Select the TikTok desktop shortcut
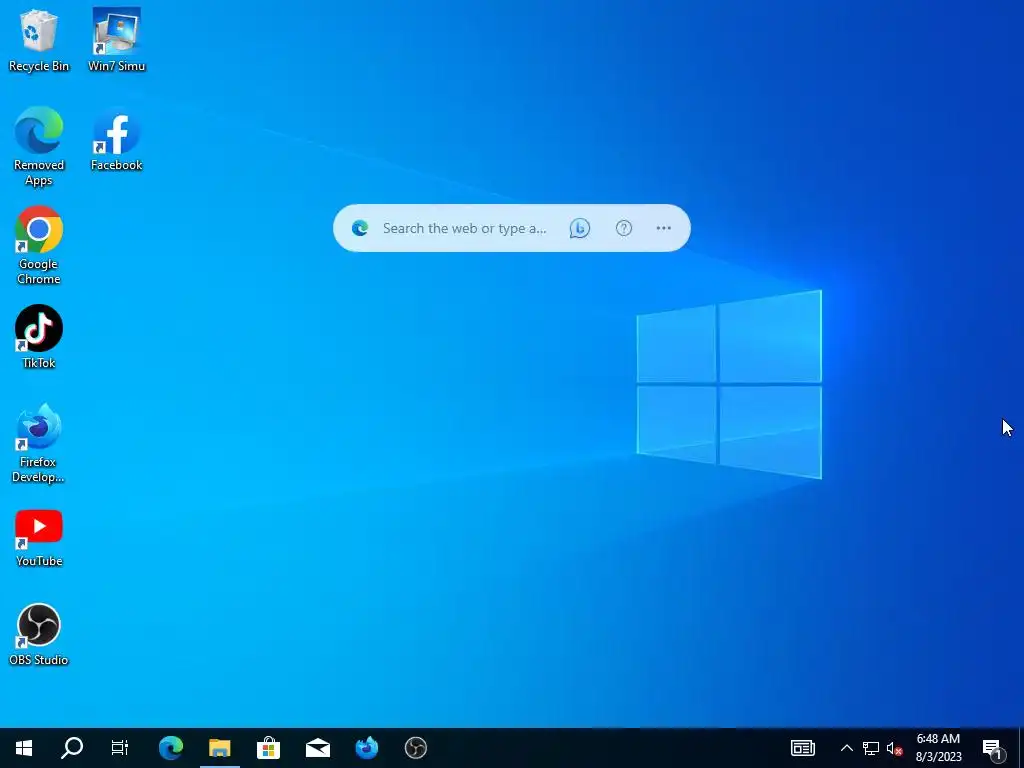1024x768 pixels. pyautogui.click(x=39, y=337)
